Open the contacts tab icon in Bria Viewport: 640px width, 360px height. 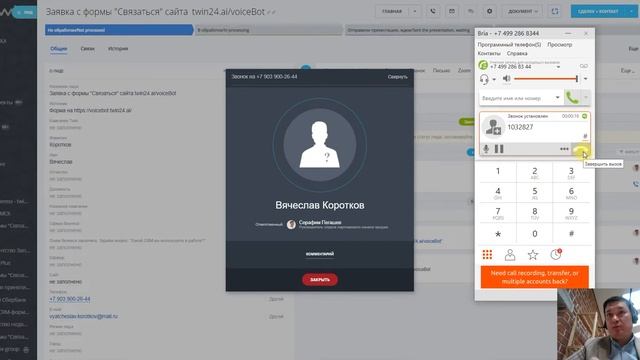tap(510, 255)
